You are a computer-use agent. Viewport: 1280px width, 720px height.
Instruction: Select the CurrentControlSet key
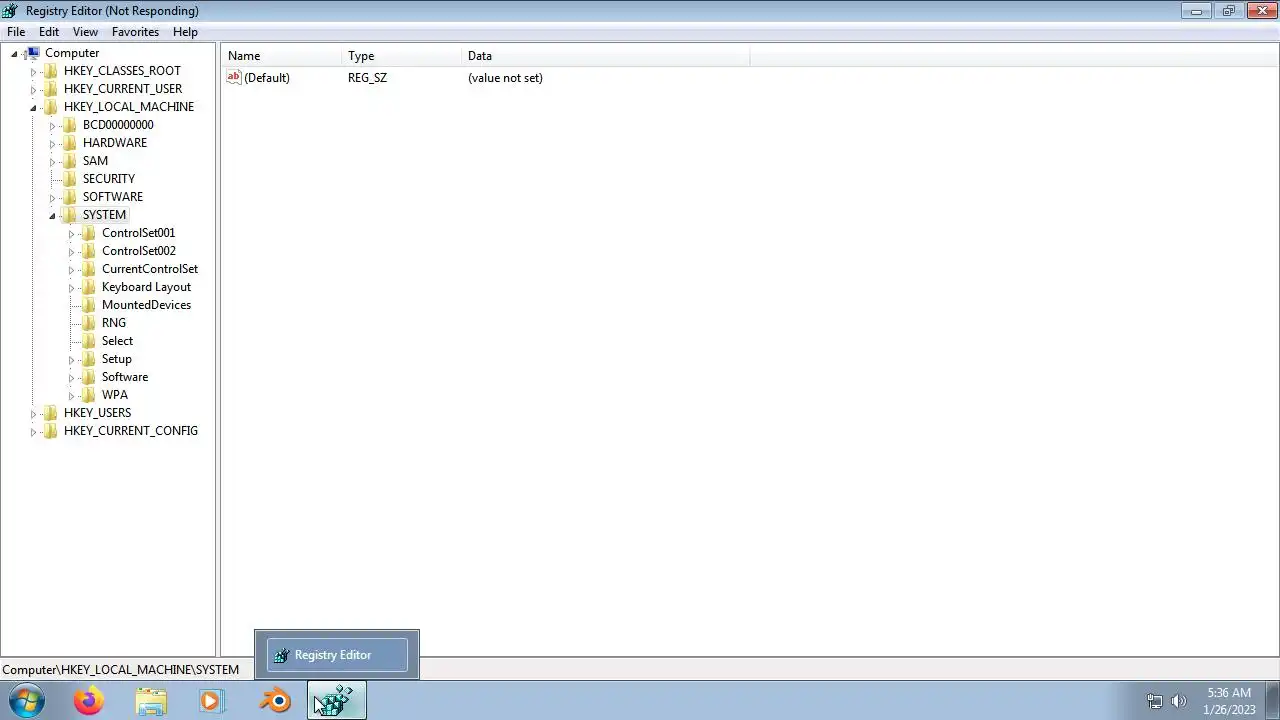[150, 269]
